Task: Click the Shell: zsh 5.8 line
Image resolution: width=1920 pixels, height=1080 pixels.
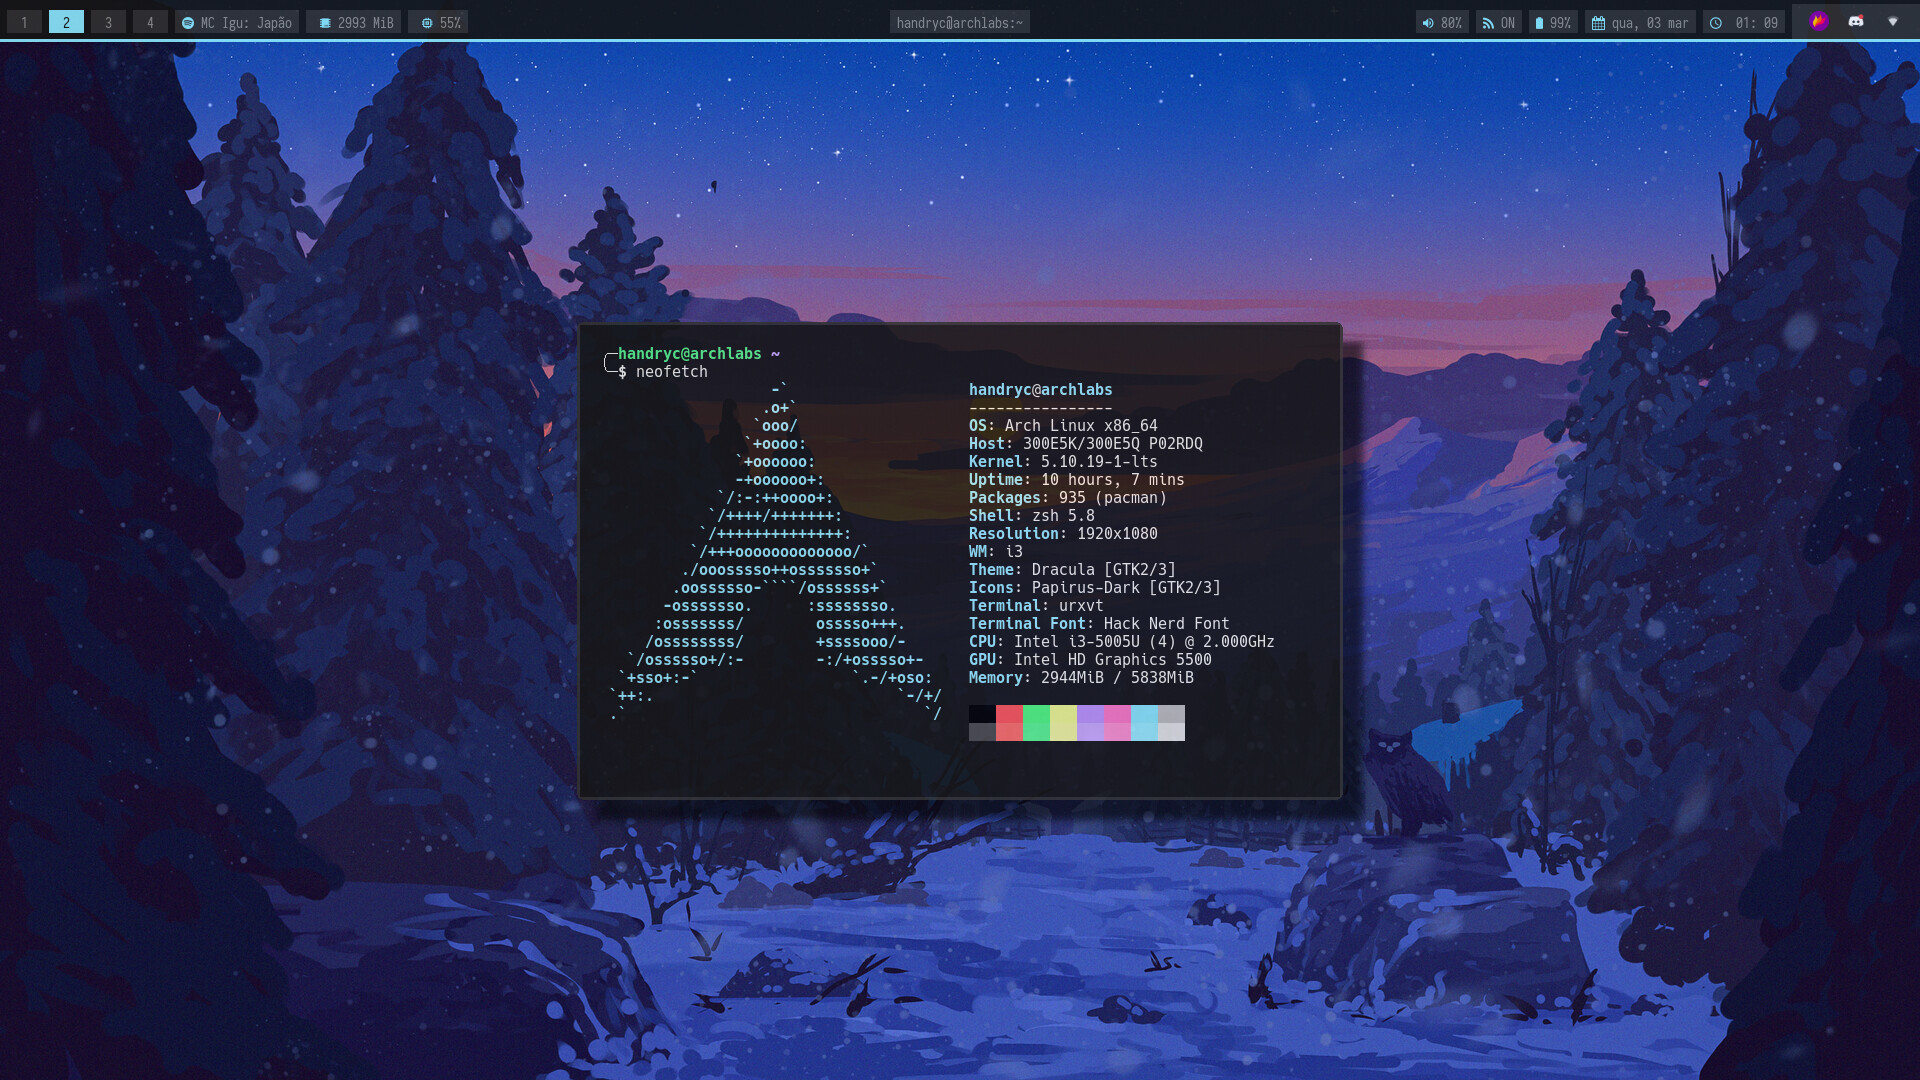Action: [x=1031, y=516]
